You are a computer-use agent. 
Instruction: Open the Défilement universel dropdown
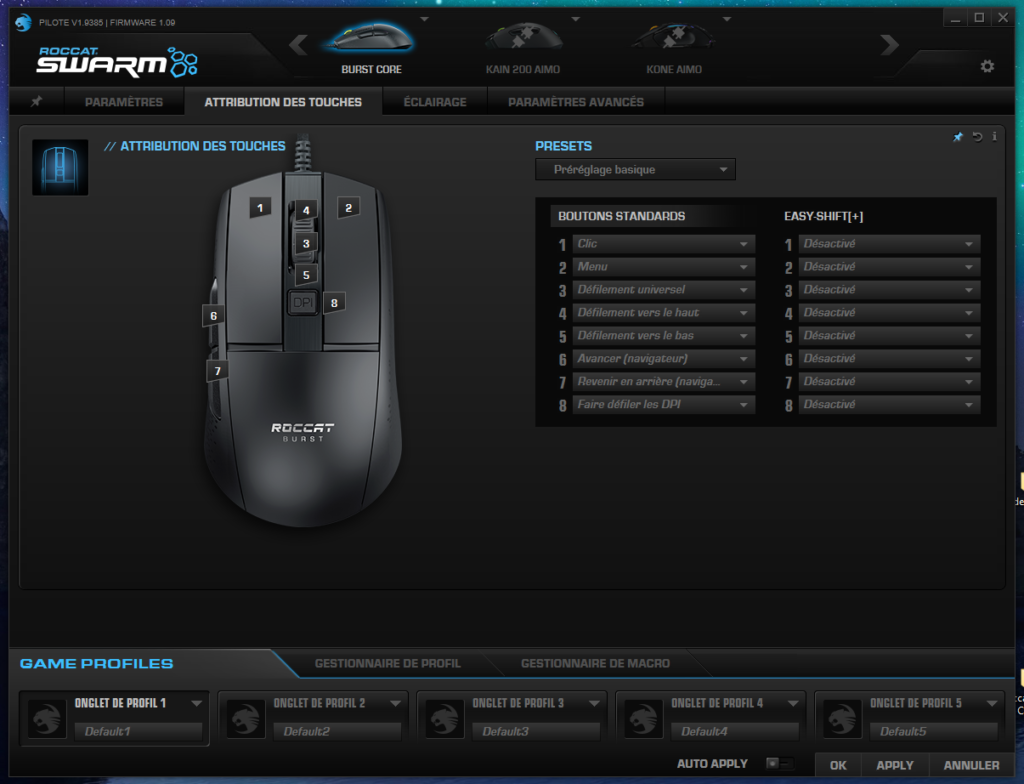tap(664, 289)
